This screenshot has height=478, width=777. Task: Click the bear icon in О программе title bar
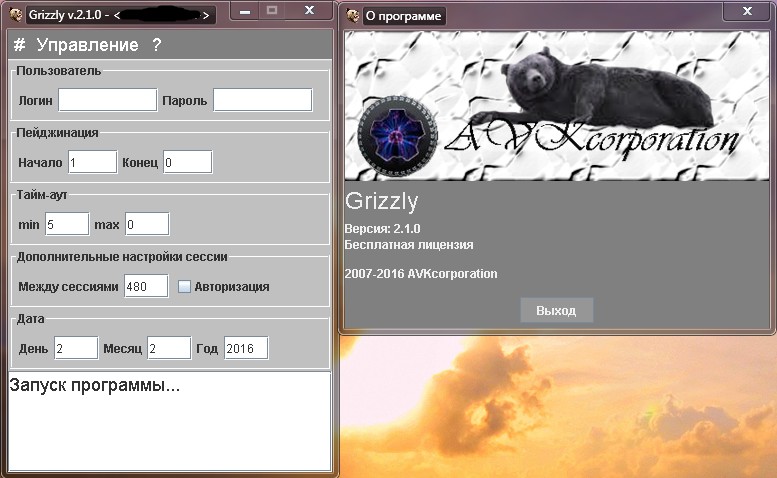[353, 16]
